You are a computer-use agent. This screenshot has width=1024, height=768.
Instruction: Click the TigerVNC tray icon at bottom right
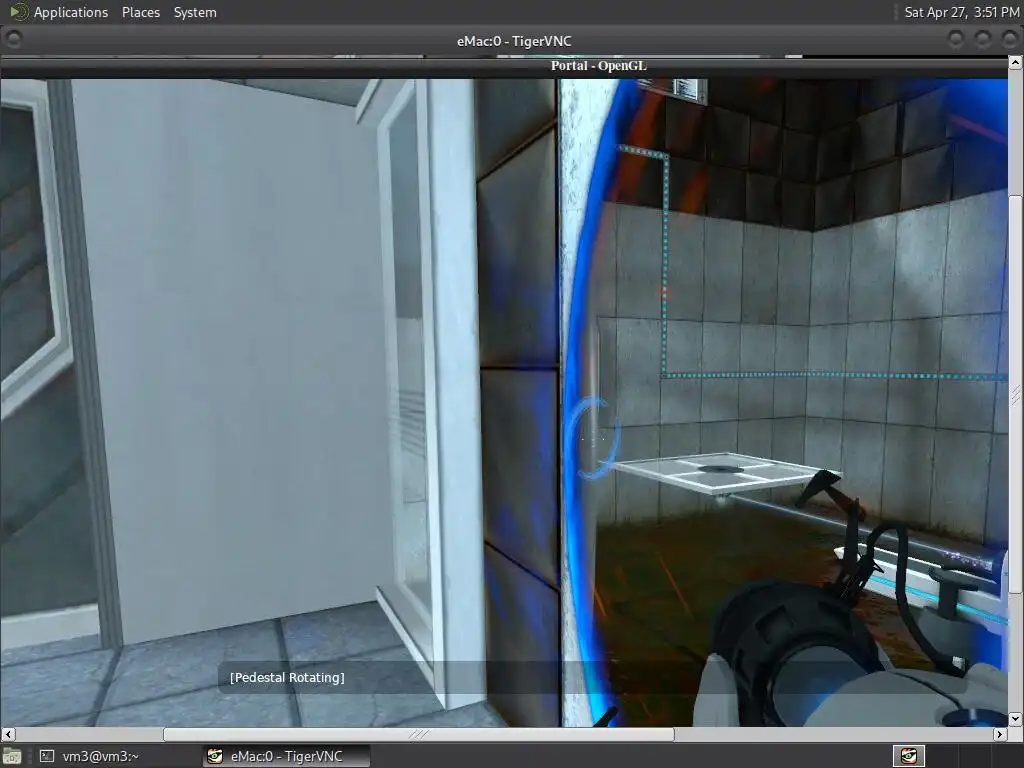click(908, 756)
